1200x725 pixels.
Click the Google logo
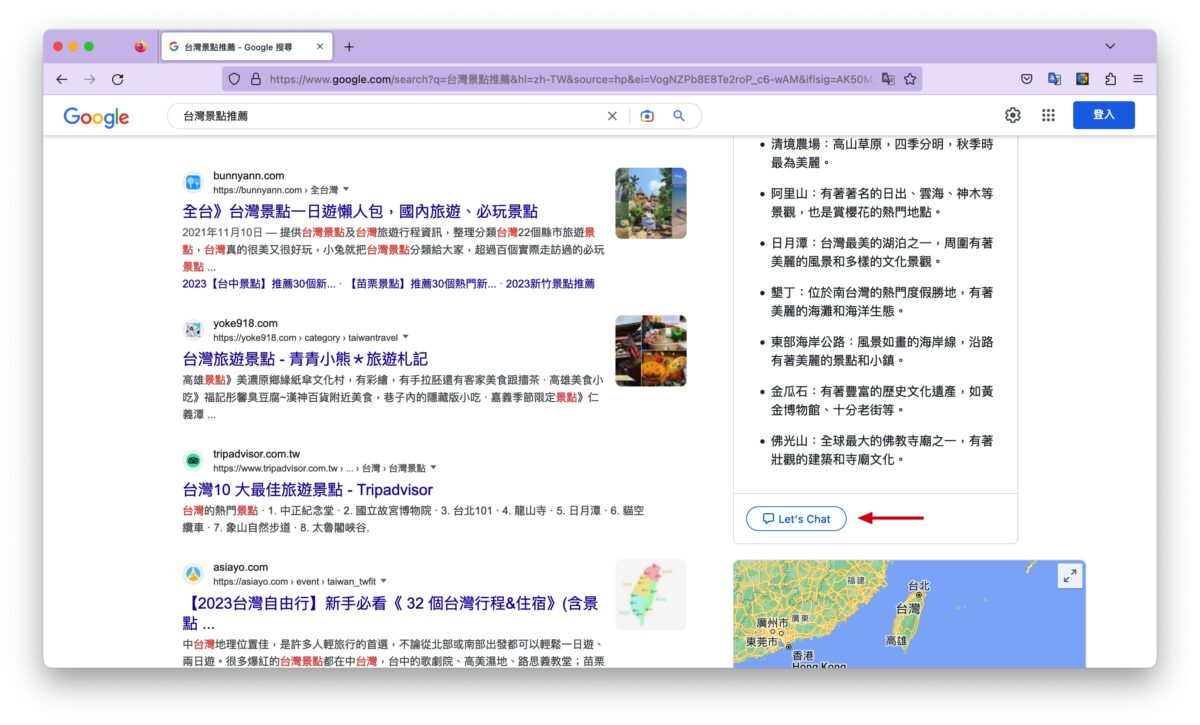[96, 117]
